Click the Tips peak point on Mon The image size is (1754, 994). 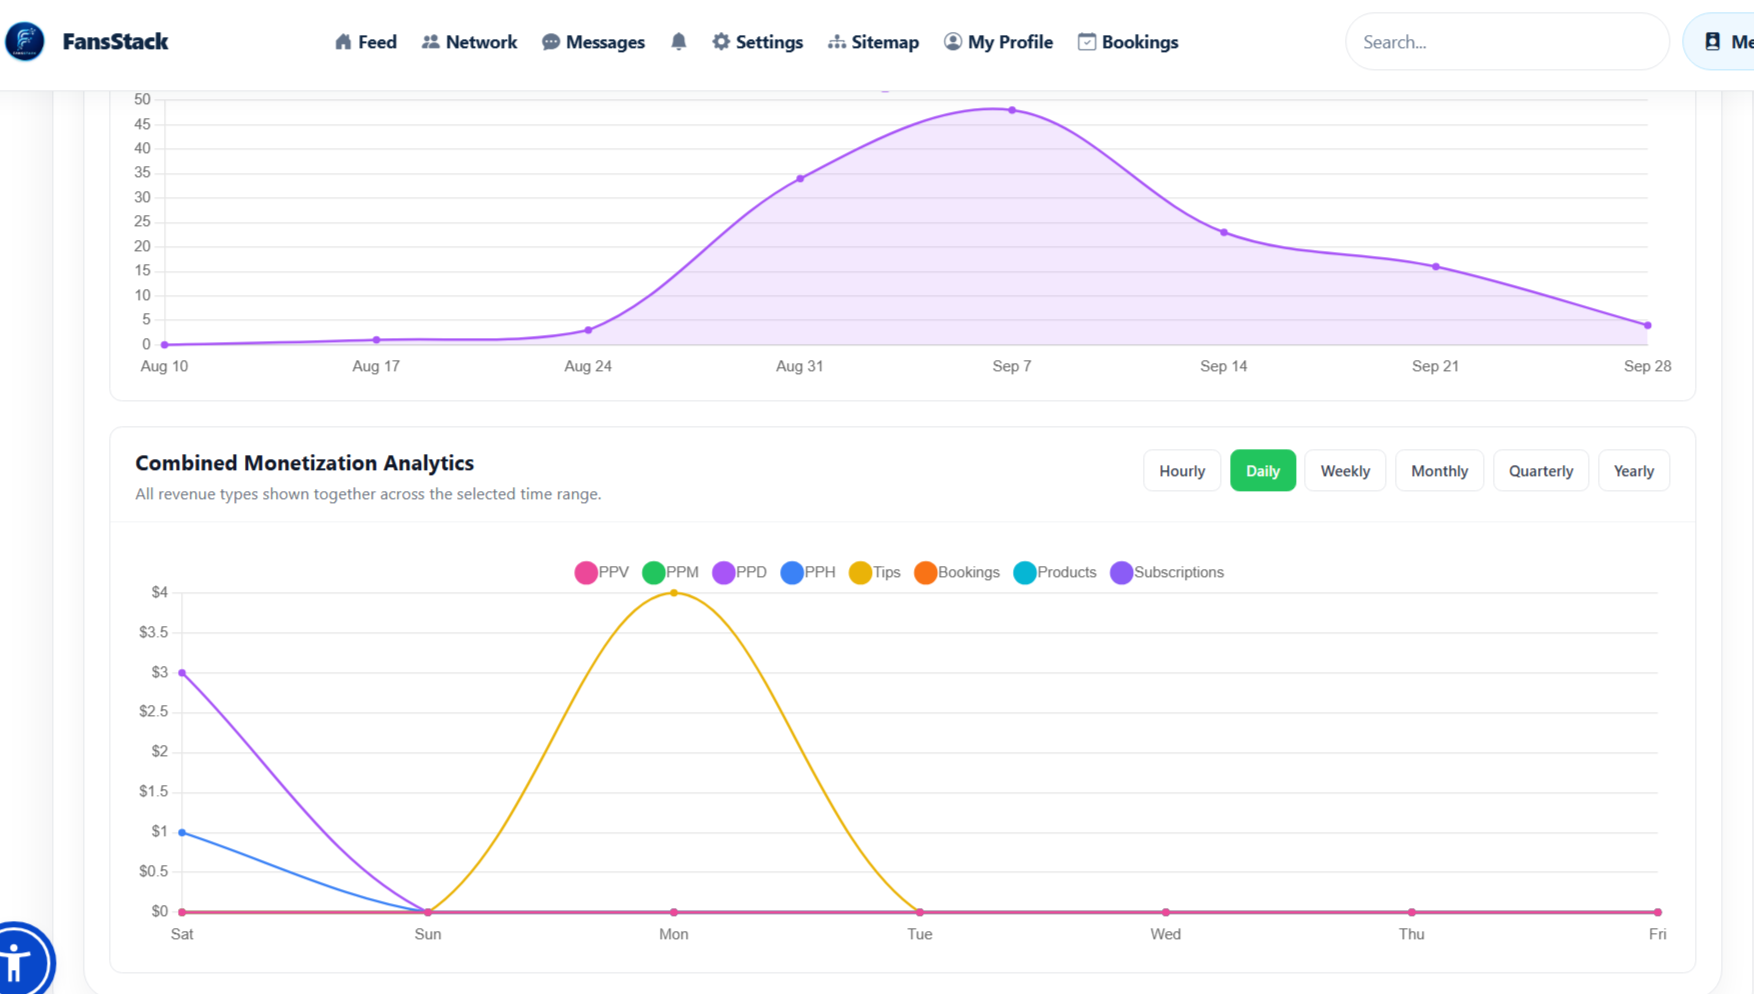pyautogui.click(x=674, y=593)
